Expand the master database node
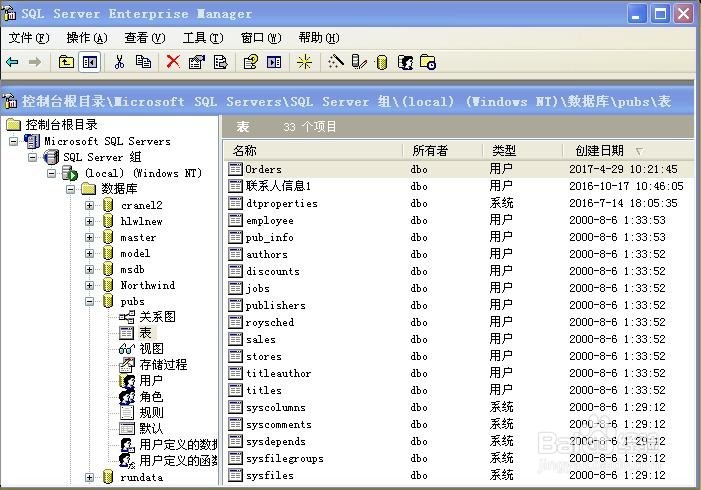This screenshot has width=701, height=490. [89, 237]
